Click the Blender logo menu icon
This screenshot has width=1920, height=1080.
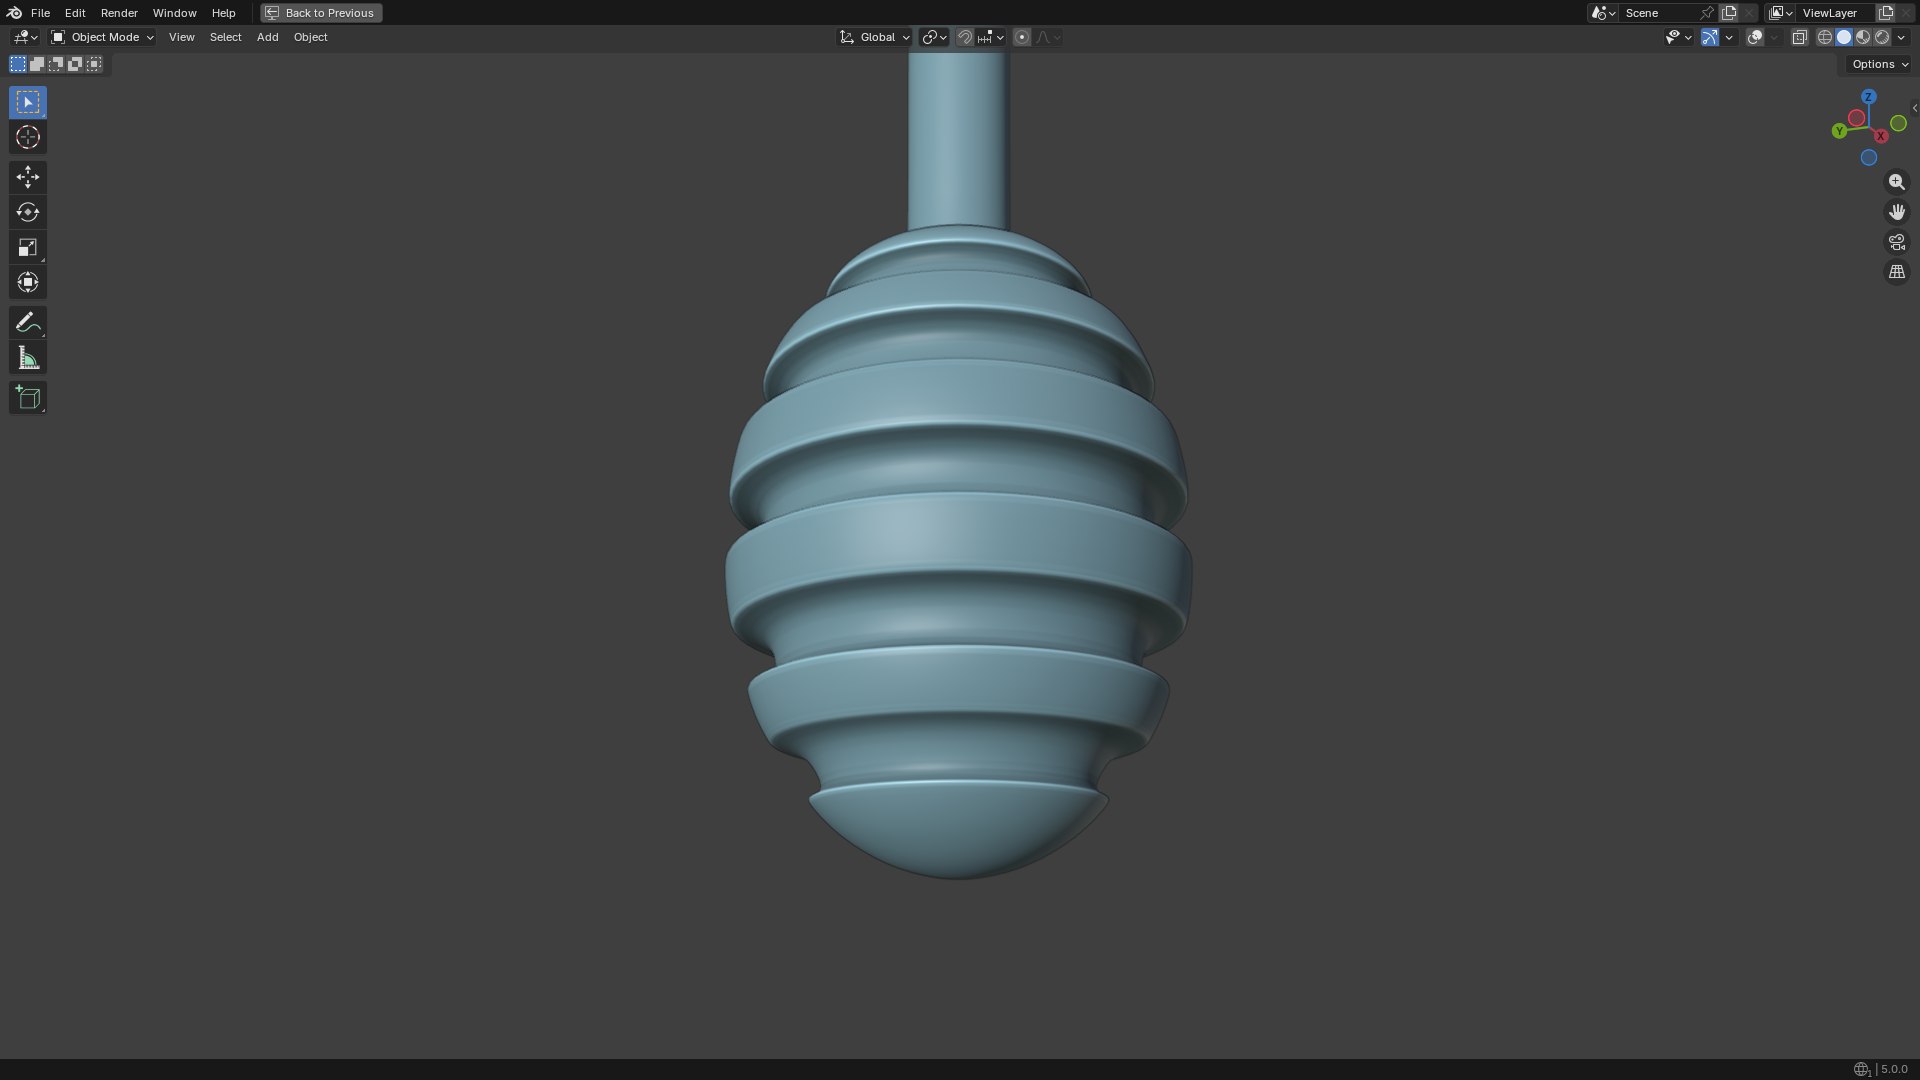click(x=14, y=13)
